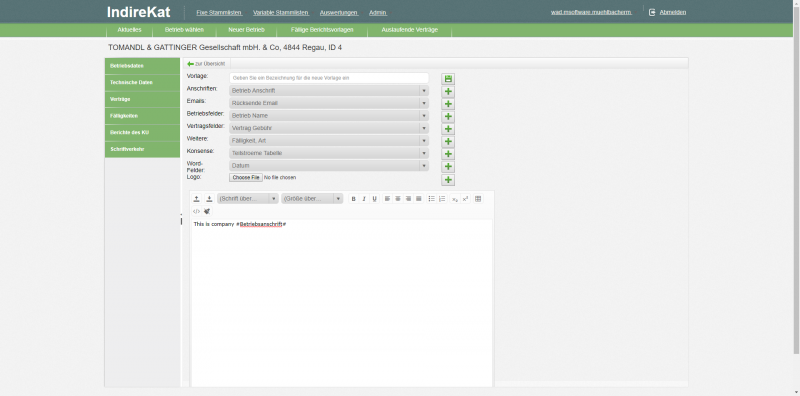Screen dimensions: 800x396
Task: Select Verträge in sidebar
Action: tap(142, 99)
